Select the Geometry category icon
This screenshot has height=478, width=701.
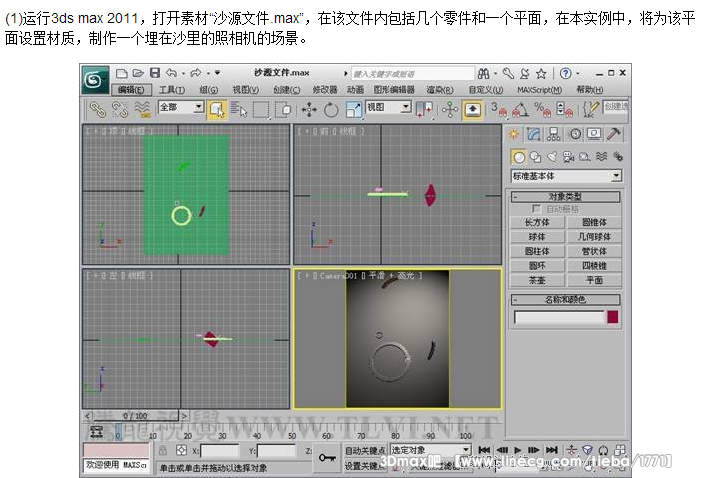click(519, 157)
